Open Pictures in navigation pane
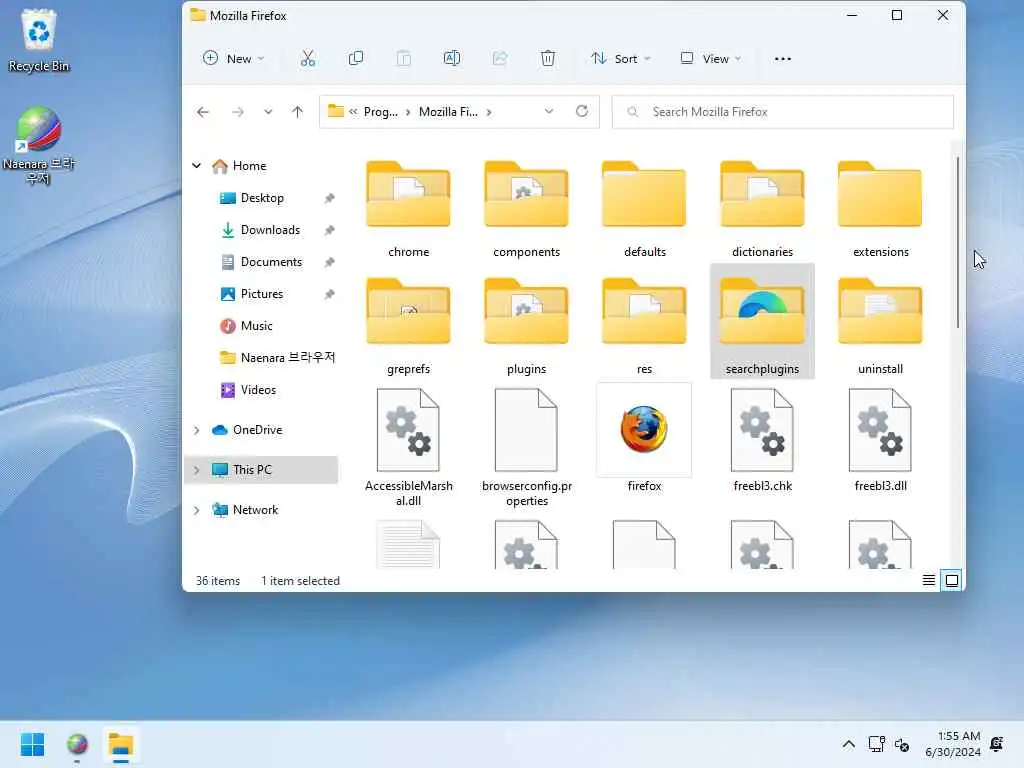Screen dimensions: 1024x768 coord(262,294)
